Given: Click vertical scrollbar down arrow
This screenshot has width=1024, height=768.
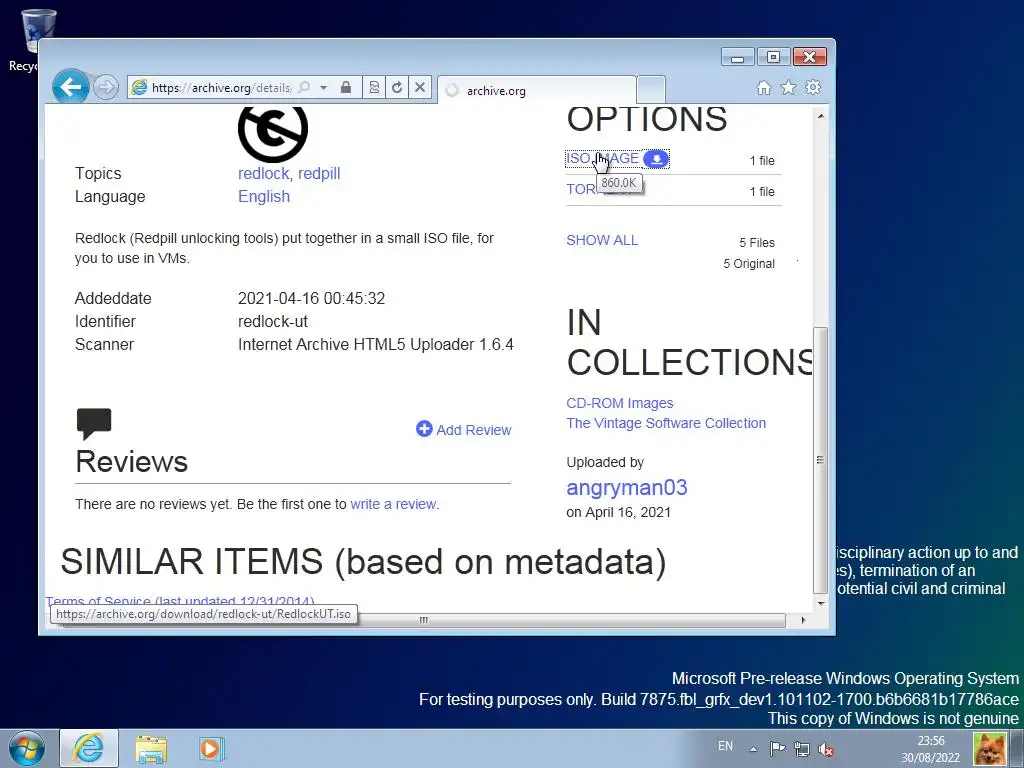Looking at the screenshot, I should click(x=821, y=603).
